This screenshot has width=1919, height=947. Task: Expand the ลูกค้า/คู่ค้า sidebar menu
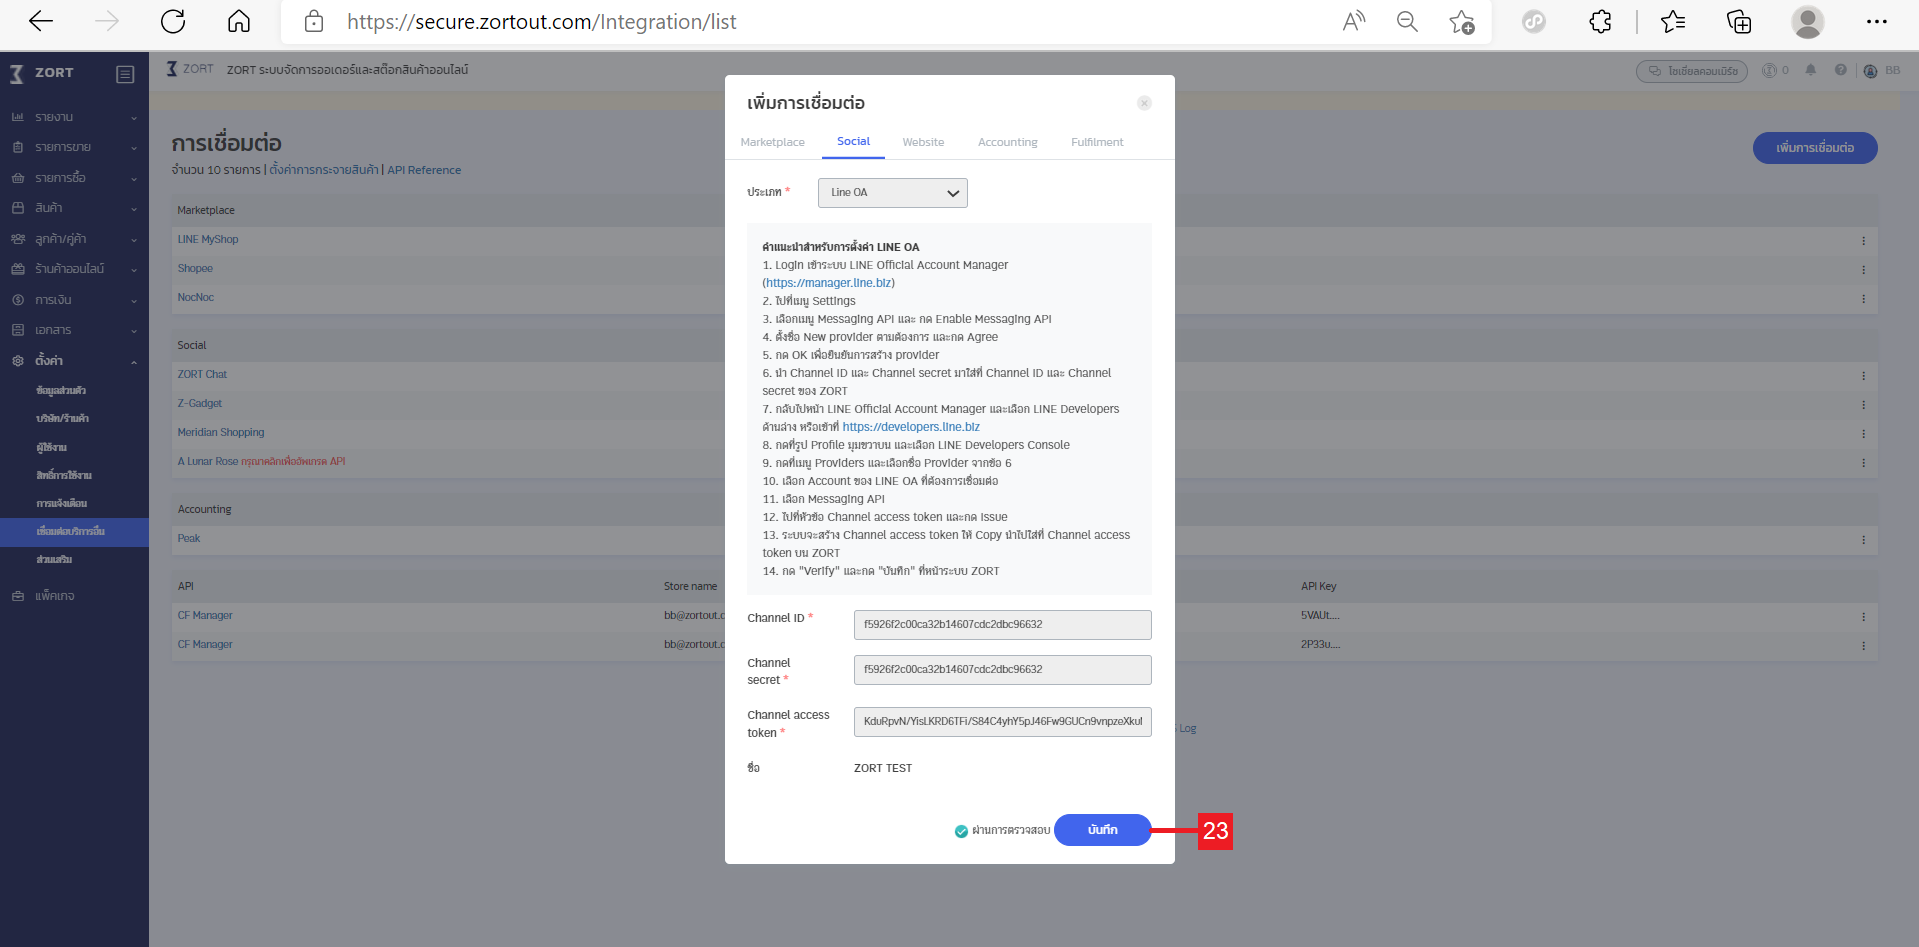point(74,239)
